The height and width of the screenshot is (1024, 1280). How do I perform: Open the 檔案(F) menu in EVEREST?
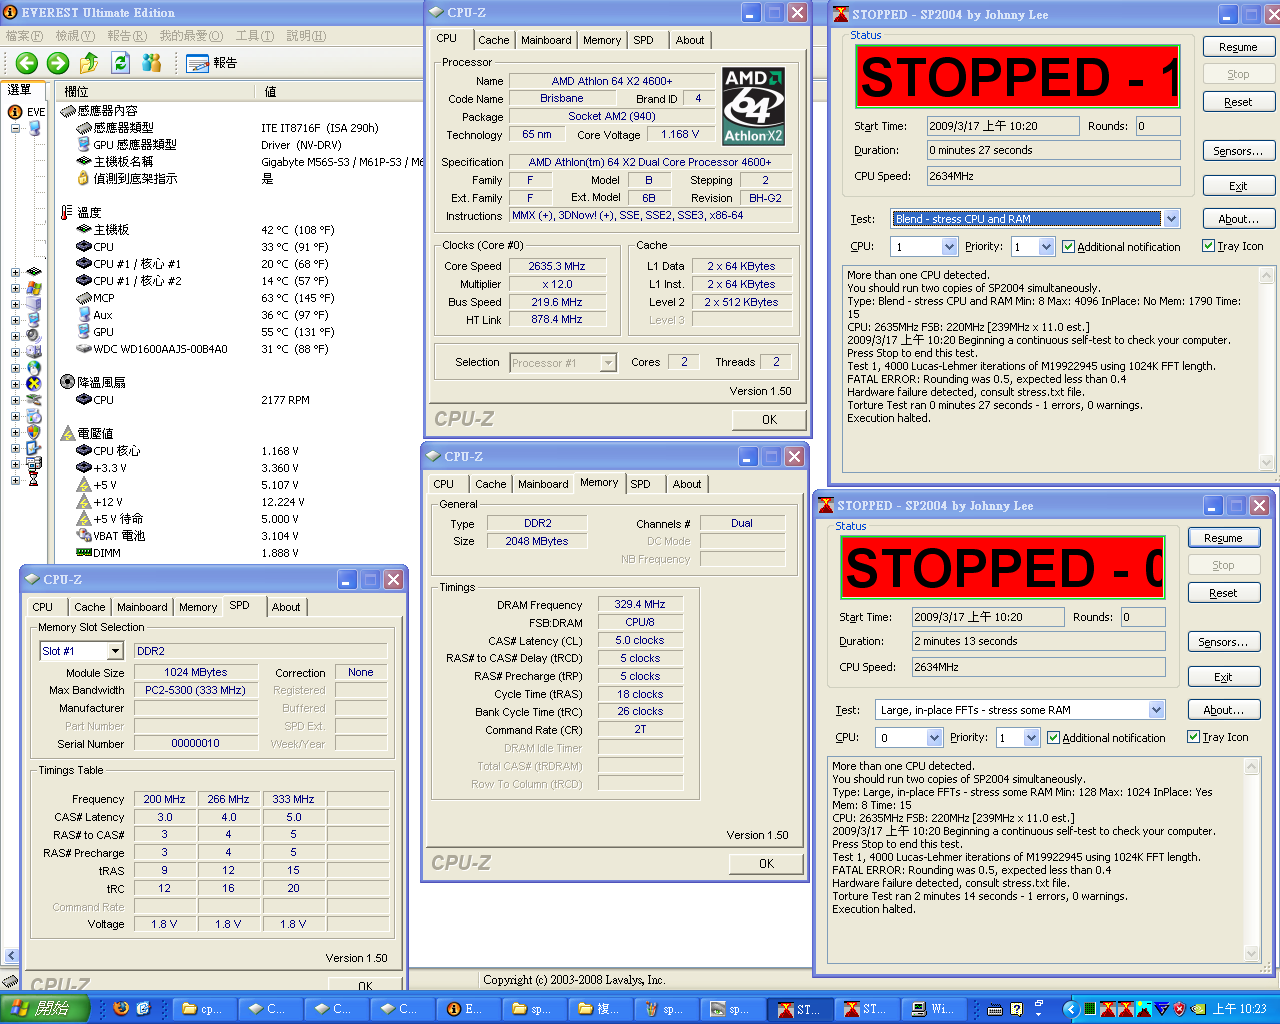[x=24, y=35]
